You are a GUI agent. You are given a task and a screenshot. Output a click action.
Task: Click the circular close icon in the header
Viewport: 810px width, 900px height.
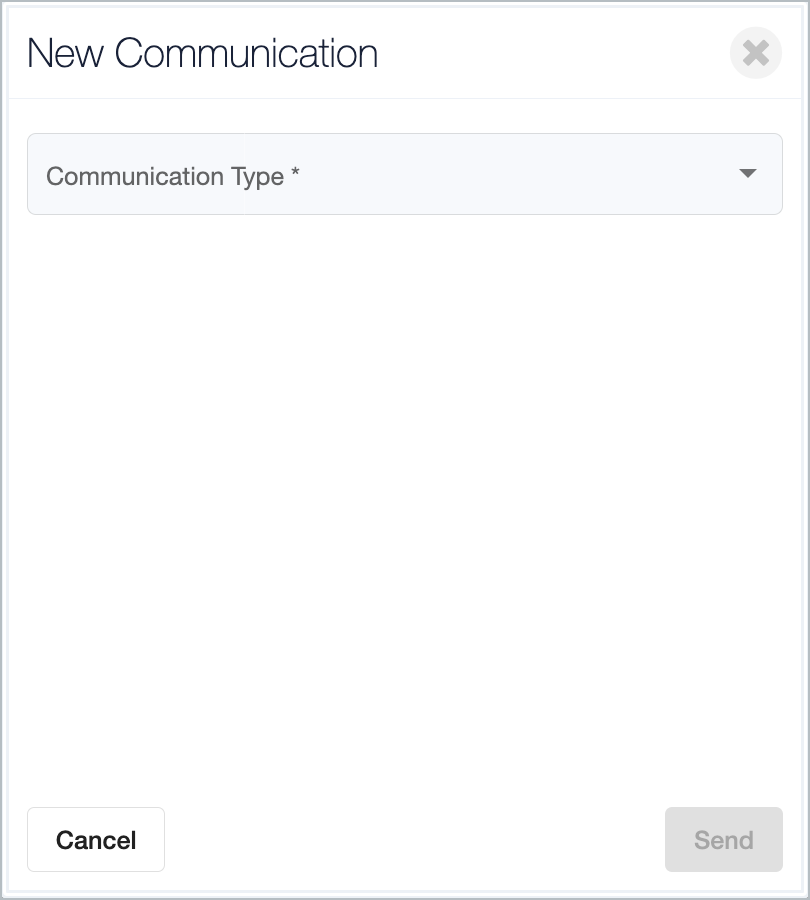pyautogui.click(x=755, y=53)
